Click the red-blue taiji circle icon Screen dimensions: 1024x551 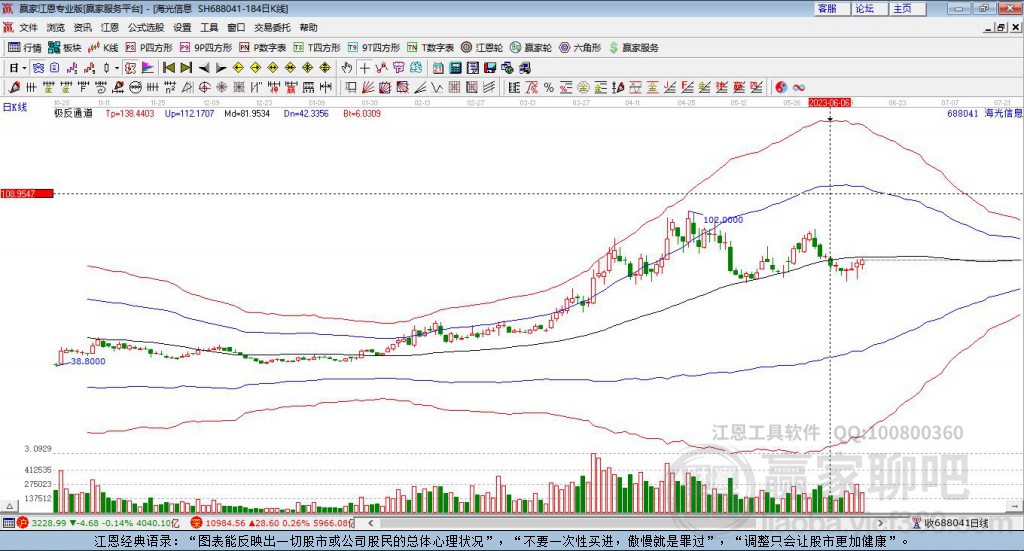[781, 87]
